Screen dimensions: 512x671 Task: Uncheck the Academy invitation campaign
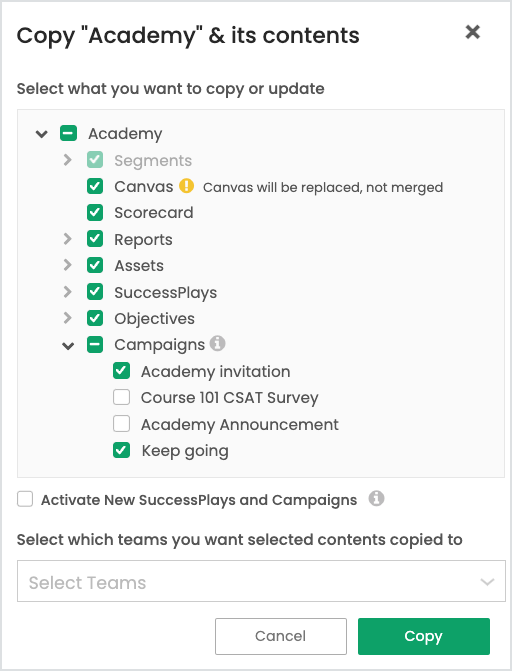[122, 371]
